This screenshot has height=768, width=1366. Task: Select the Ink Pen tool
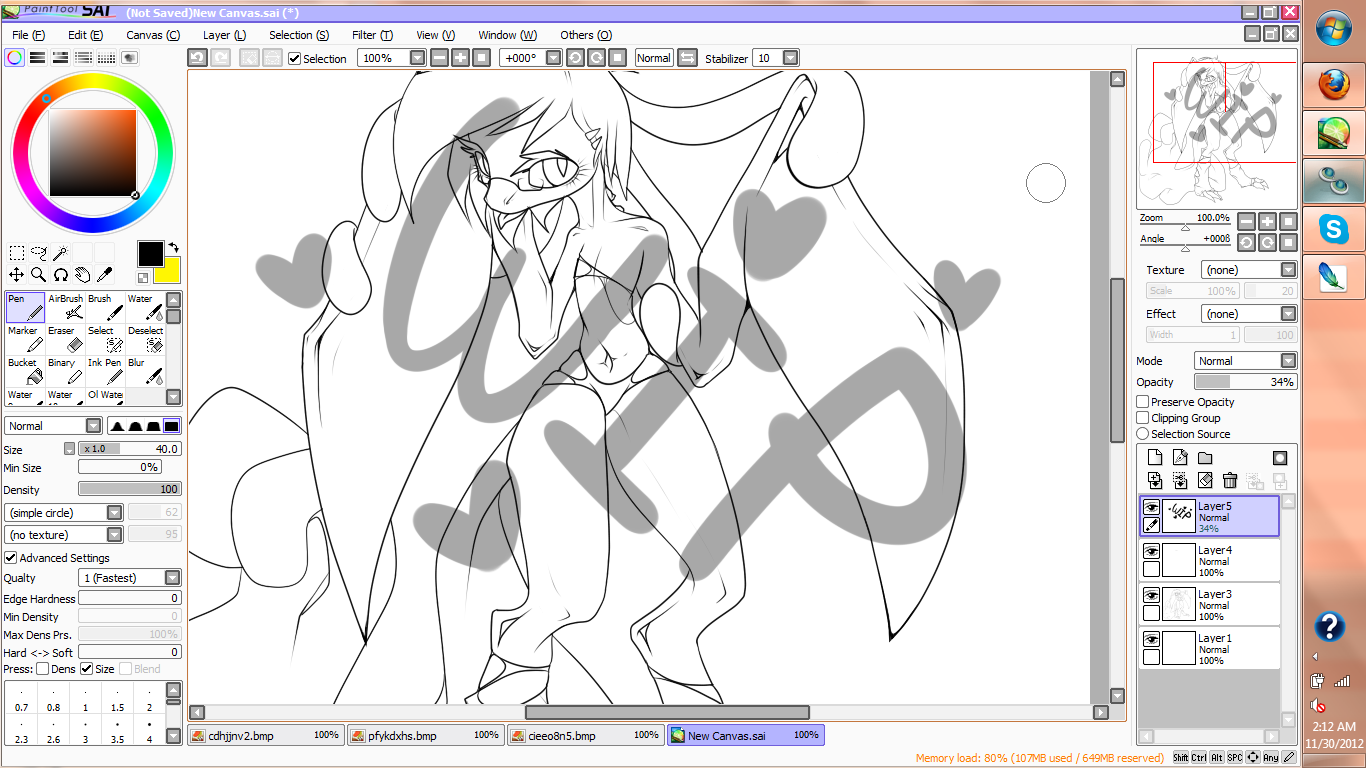coord(105,371)
